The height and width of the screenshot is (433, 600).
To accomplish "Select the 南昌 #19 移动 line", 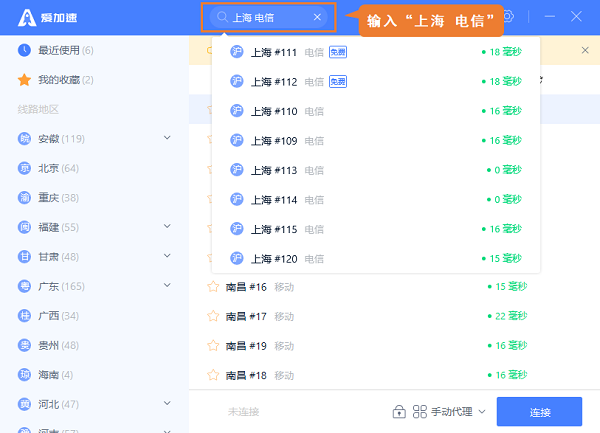I will click(394, 345).
